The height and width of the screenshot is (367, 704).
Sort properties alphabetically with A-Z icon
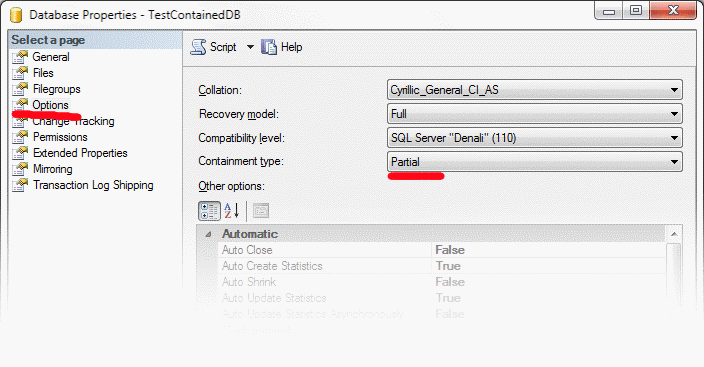pyautogui.click(x=232, y=211)
